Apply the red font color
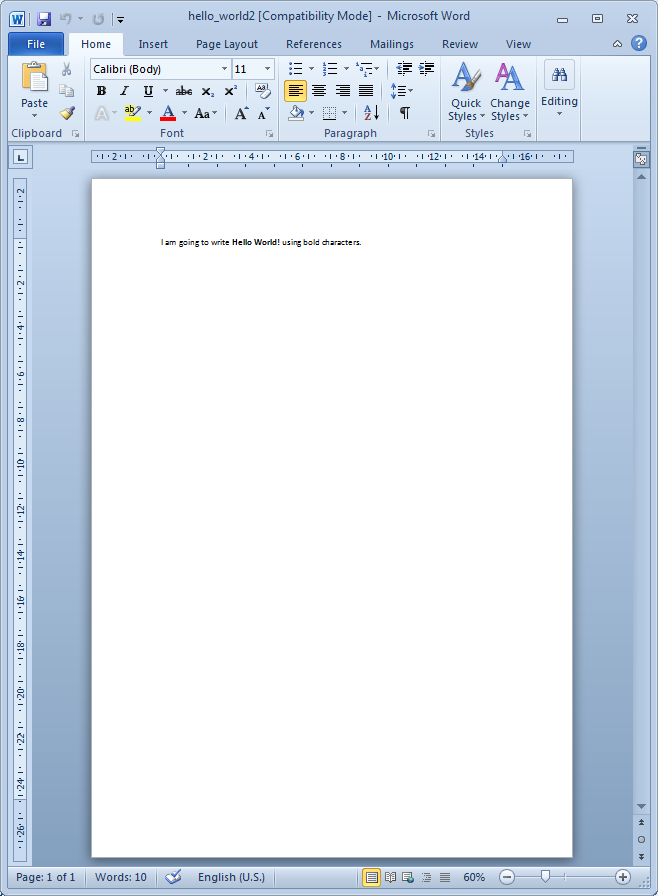 pyautogui.click(x=168, y=113)
